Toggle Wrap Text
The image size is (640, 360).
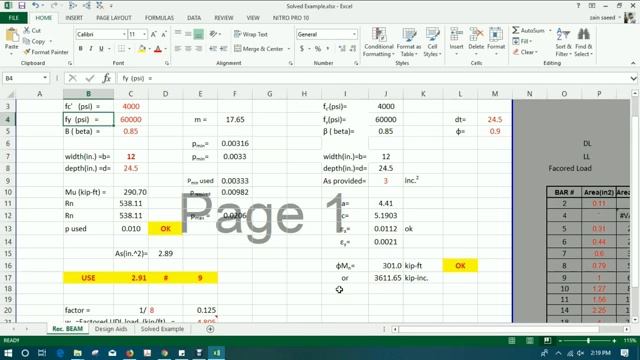point(251,34)
